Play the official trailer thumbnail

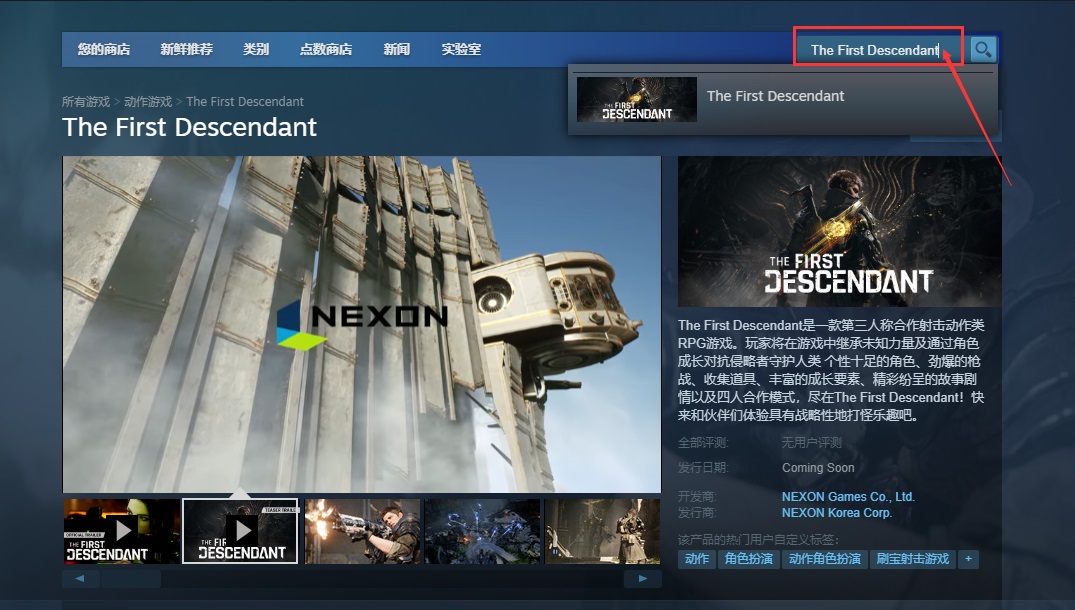tap(121, 531)
